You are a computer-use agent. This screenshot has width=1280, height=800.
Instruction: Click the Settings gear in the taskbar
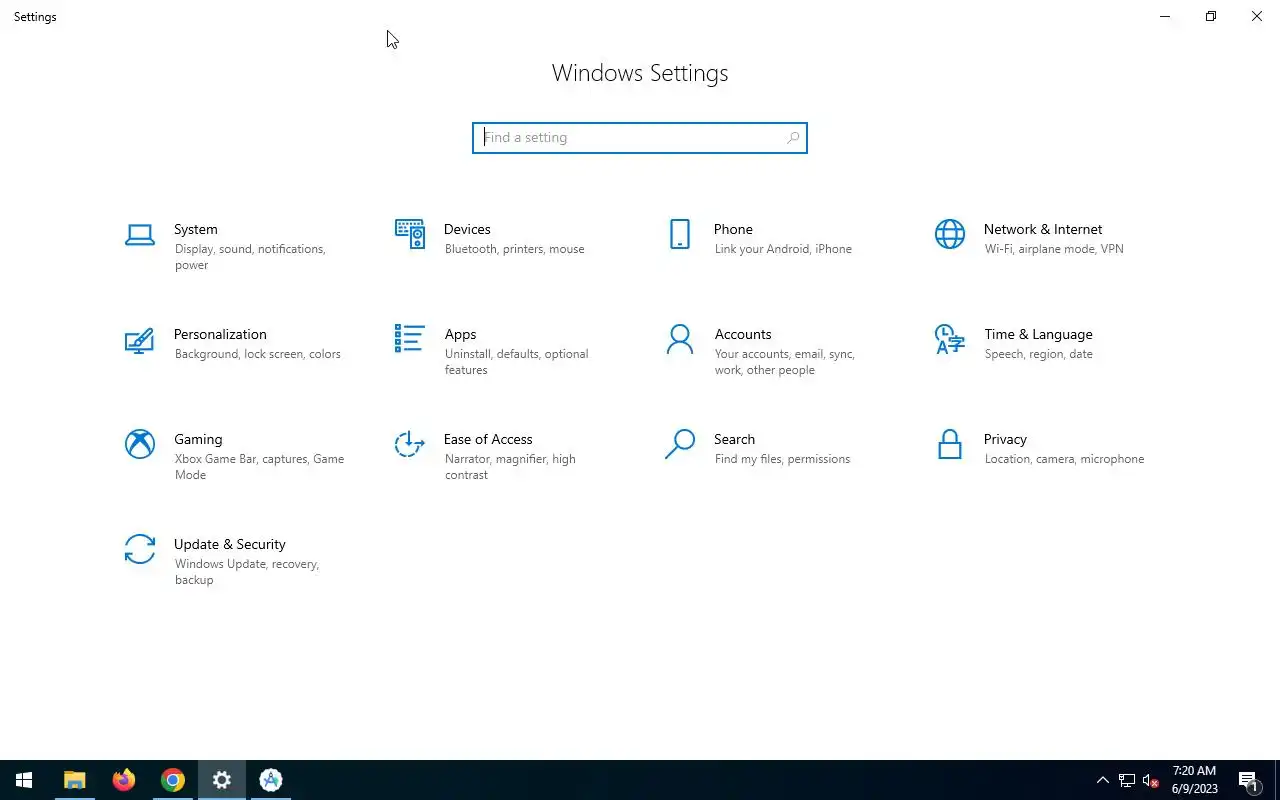click(x=222, y=780)
